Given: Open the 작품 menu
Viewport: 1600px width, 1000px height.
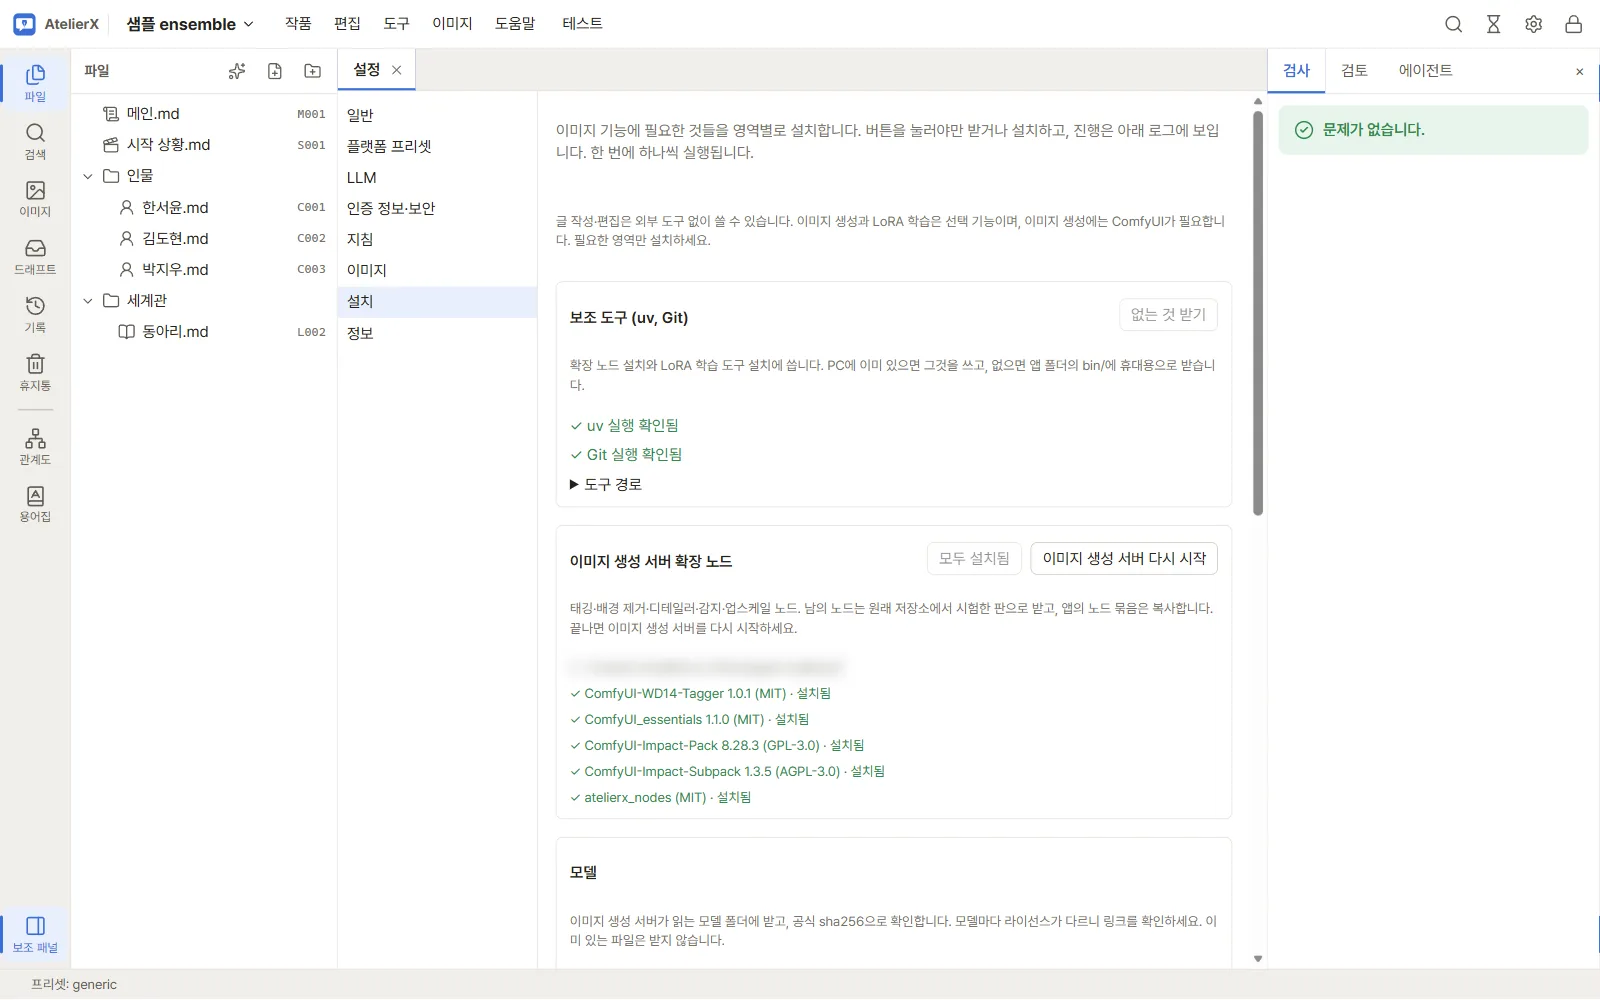Looking at the screenshot, I should pos(298,23).
